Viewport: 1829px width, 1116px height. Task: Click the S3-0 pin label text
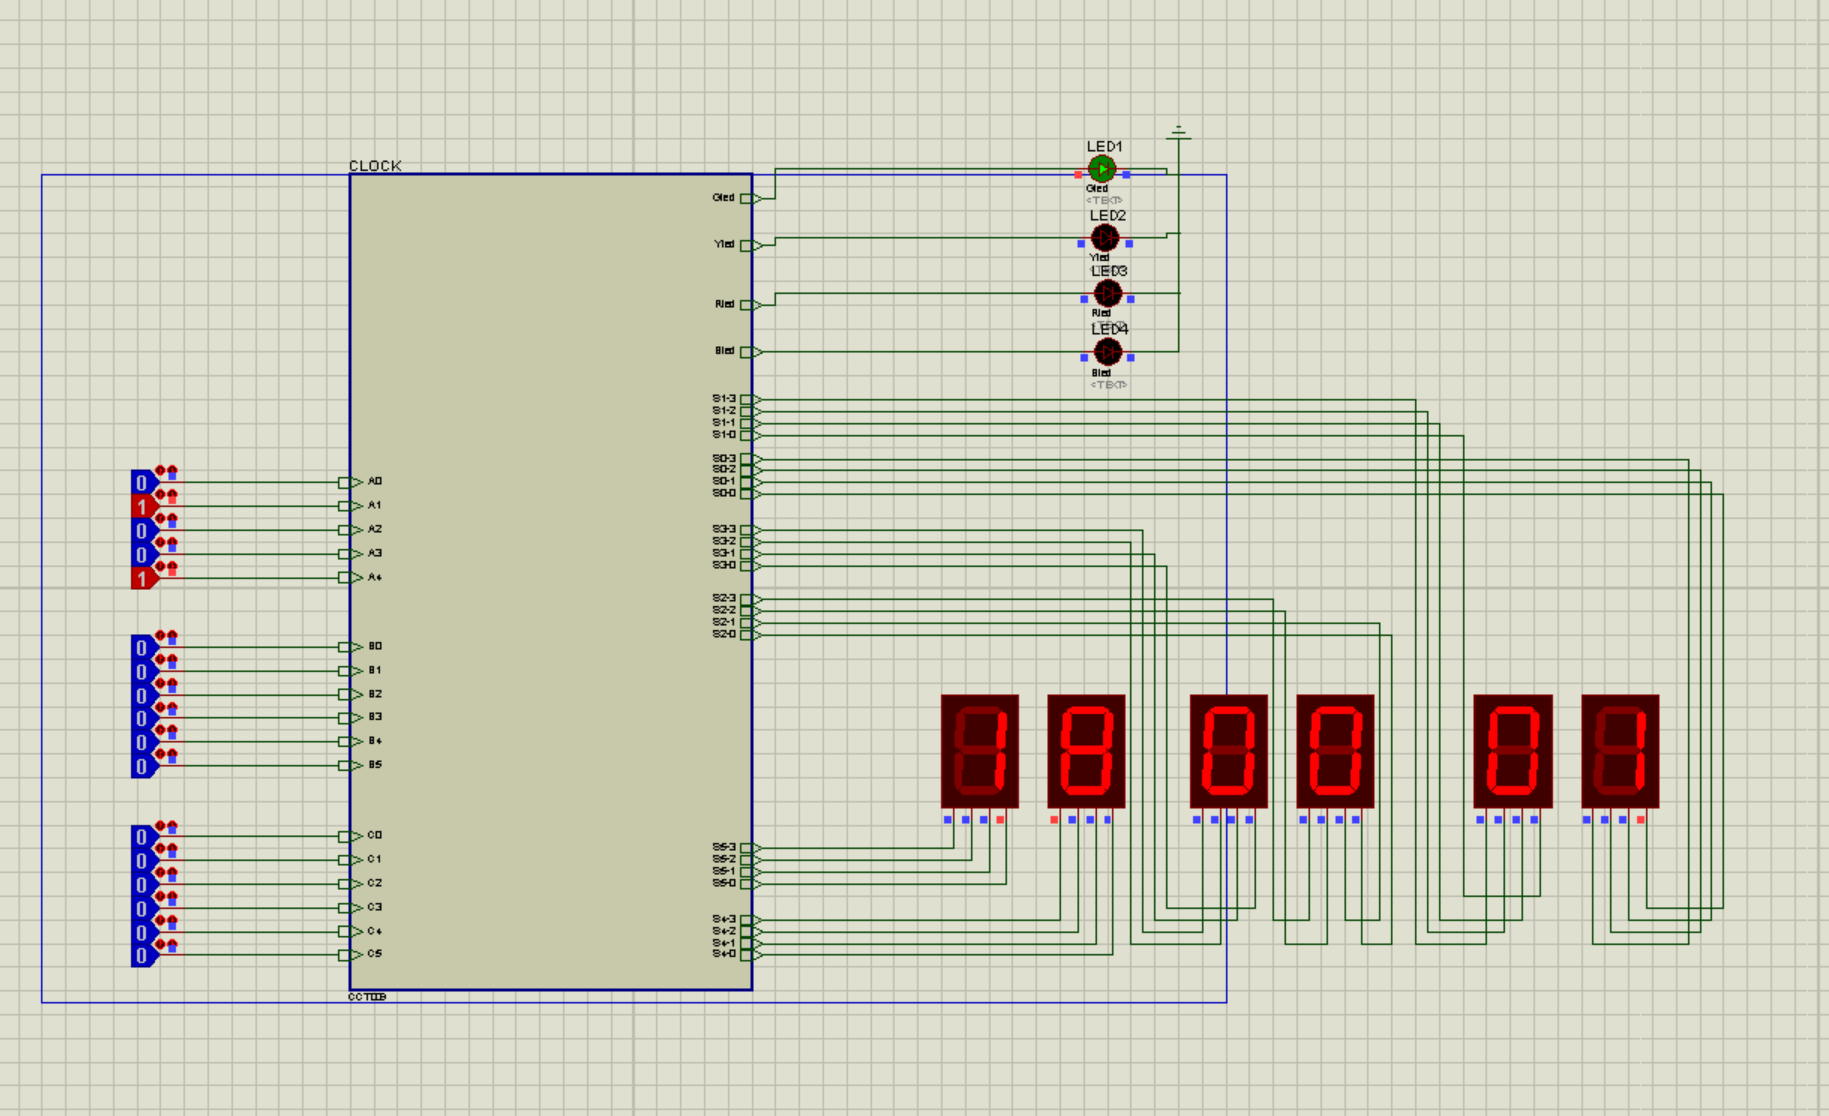pyautogui.click(x=724, y=565)
